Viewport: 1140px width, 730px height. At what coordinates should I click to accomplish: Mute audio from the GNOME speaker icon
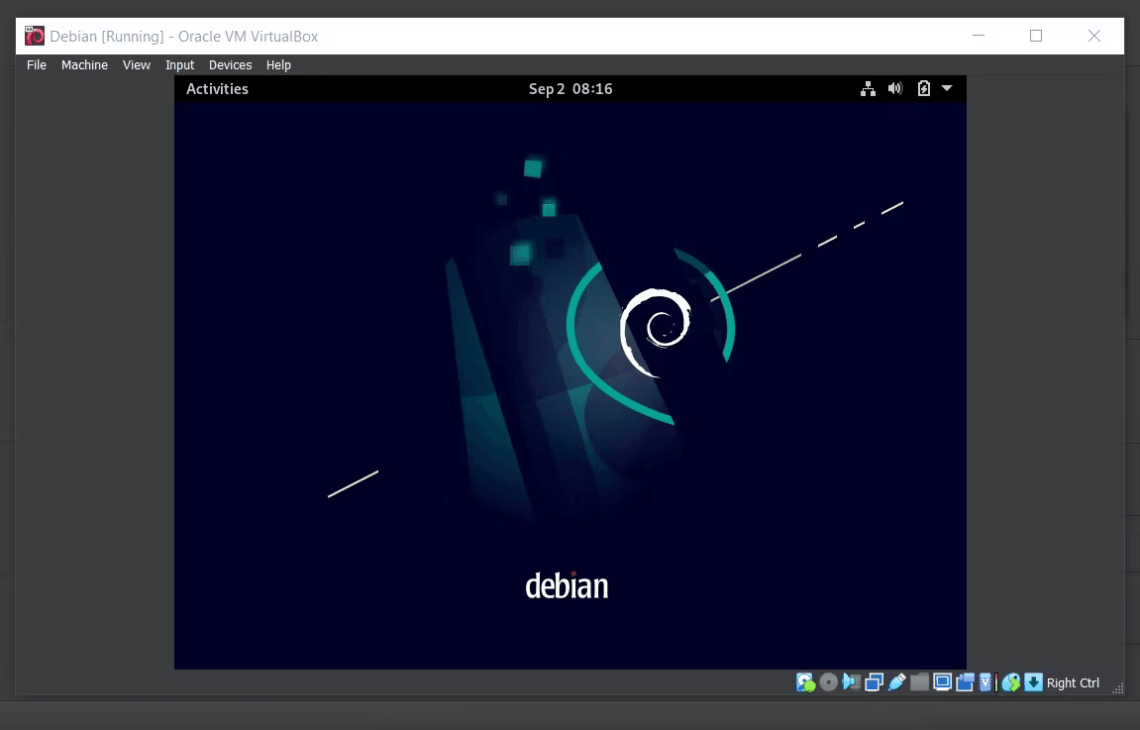[x=894, y=88]
